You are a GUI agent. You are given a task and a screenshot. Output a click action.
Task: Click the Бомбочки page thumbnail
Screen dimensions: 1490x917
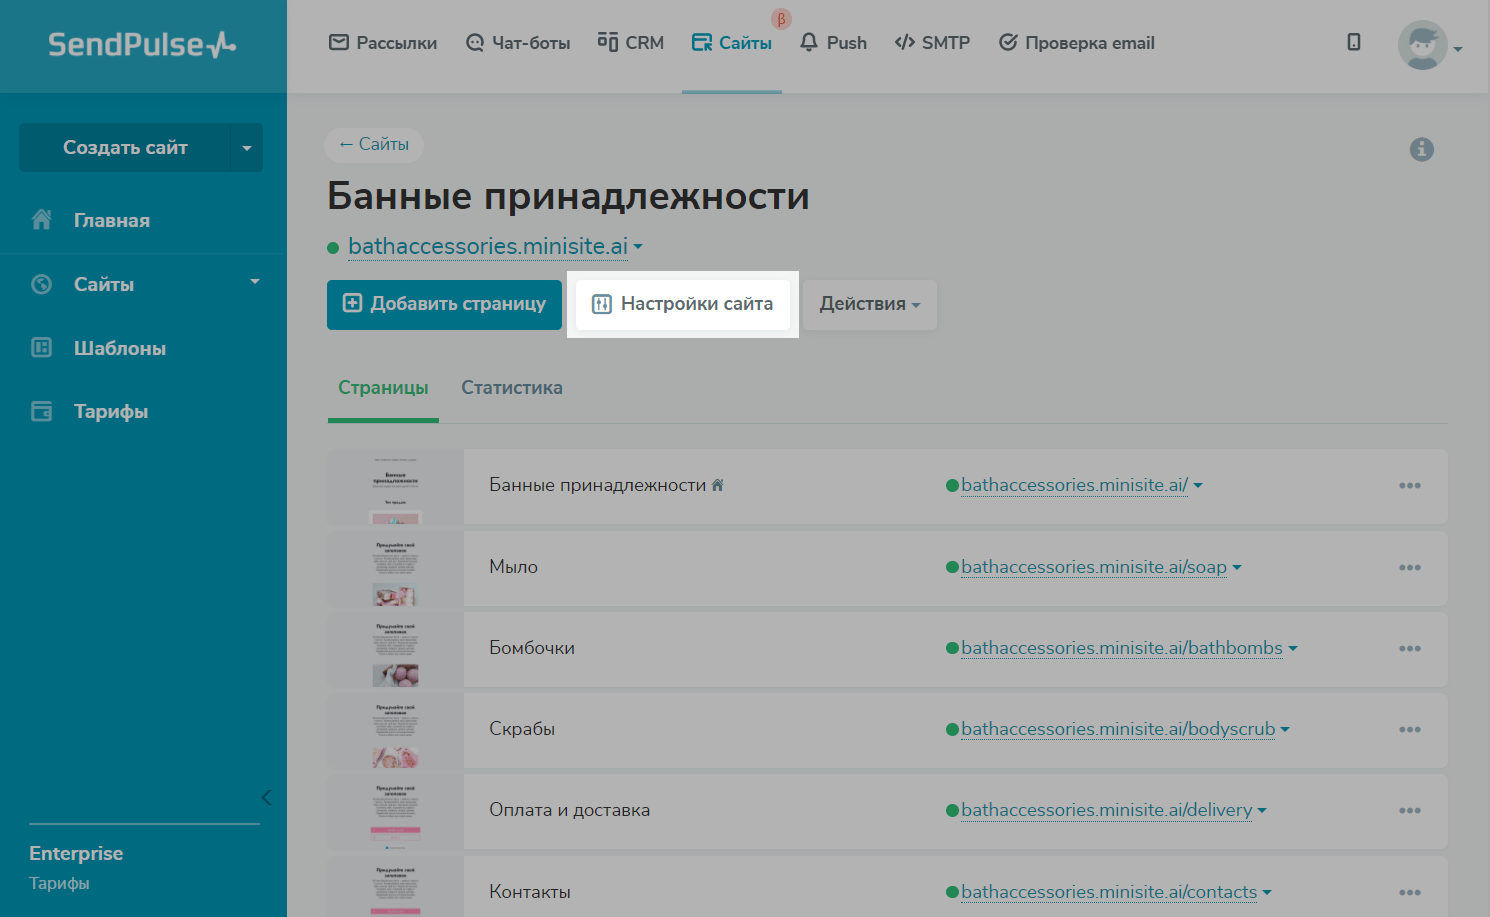(x=395, y=649)
